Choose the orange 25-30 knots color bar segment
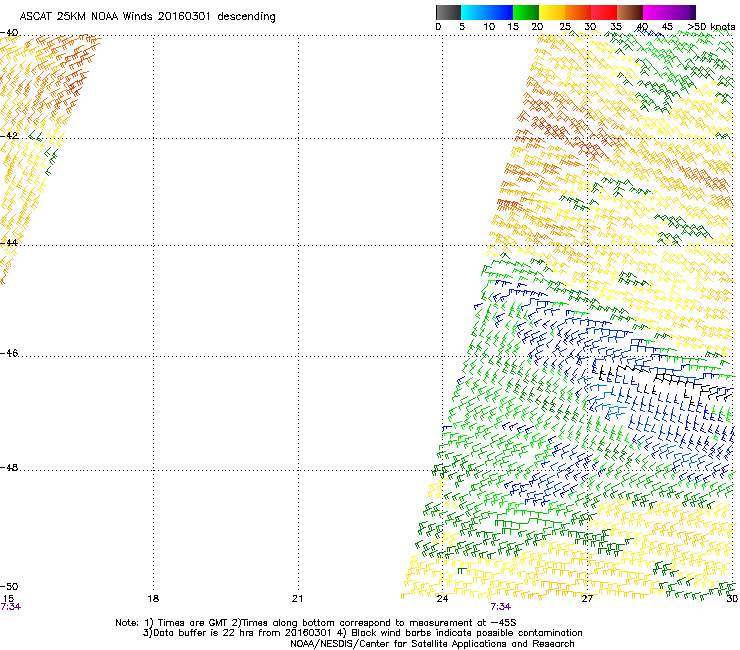Viewport: 740px width, 650px height. point(578,12)
